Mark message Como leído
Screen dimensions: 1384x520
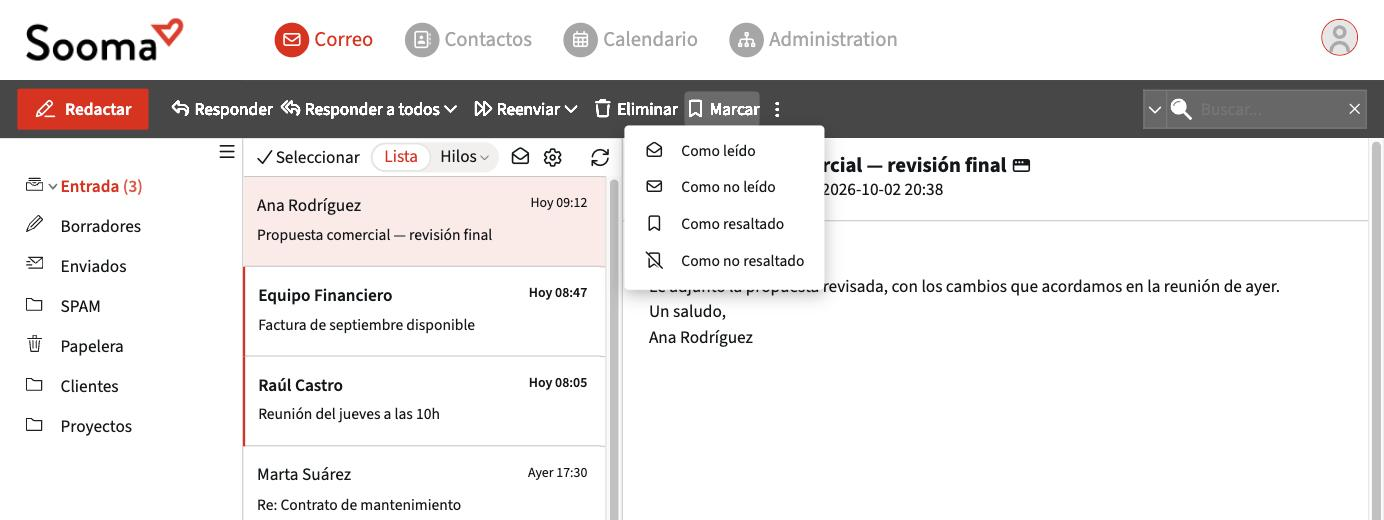coord(724,150)
